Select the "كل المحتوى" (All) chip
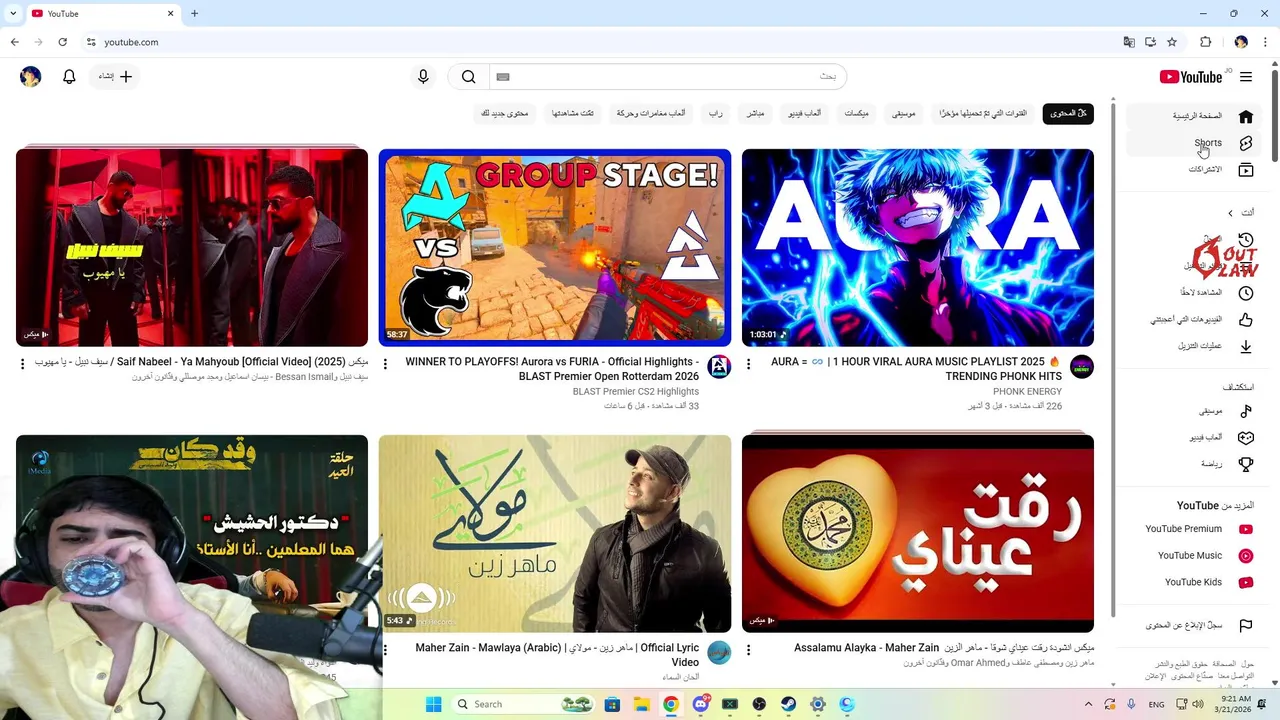The image size is (1280, 720). click(x=1068, y=114)
